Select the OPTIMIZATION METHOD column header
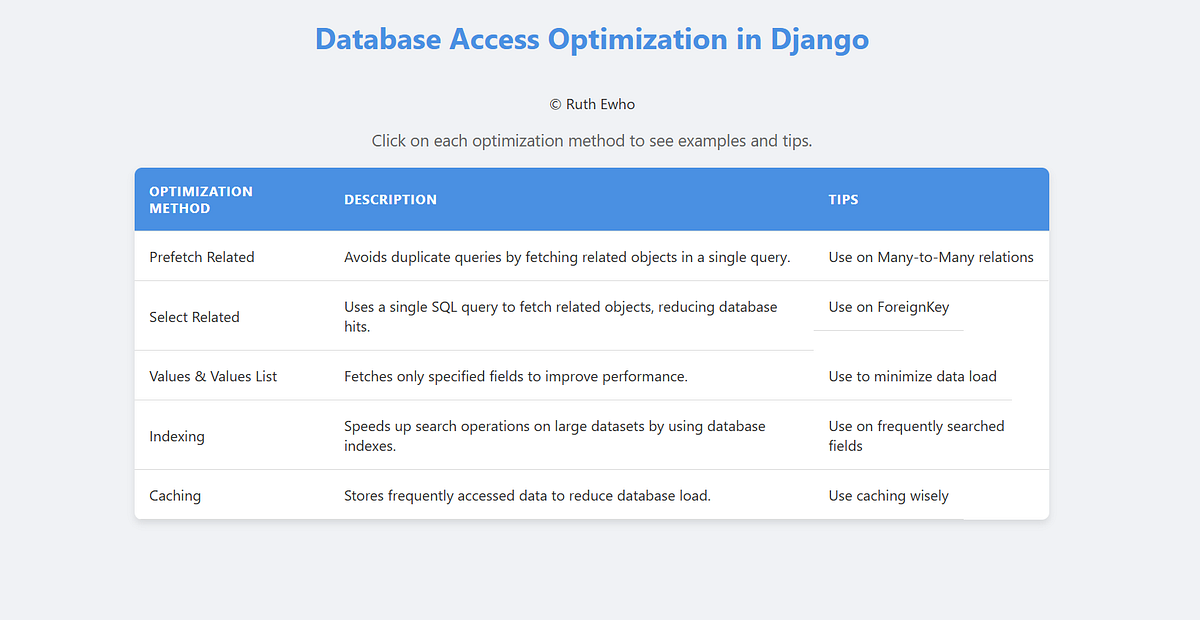Screen dimensions: 1200x620 (x=200, y=199)
